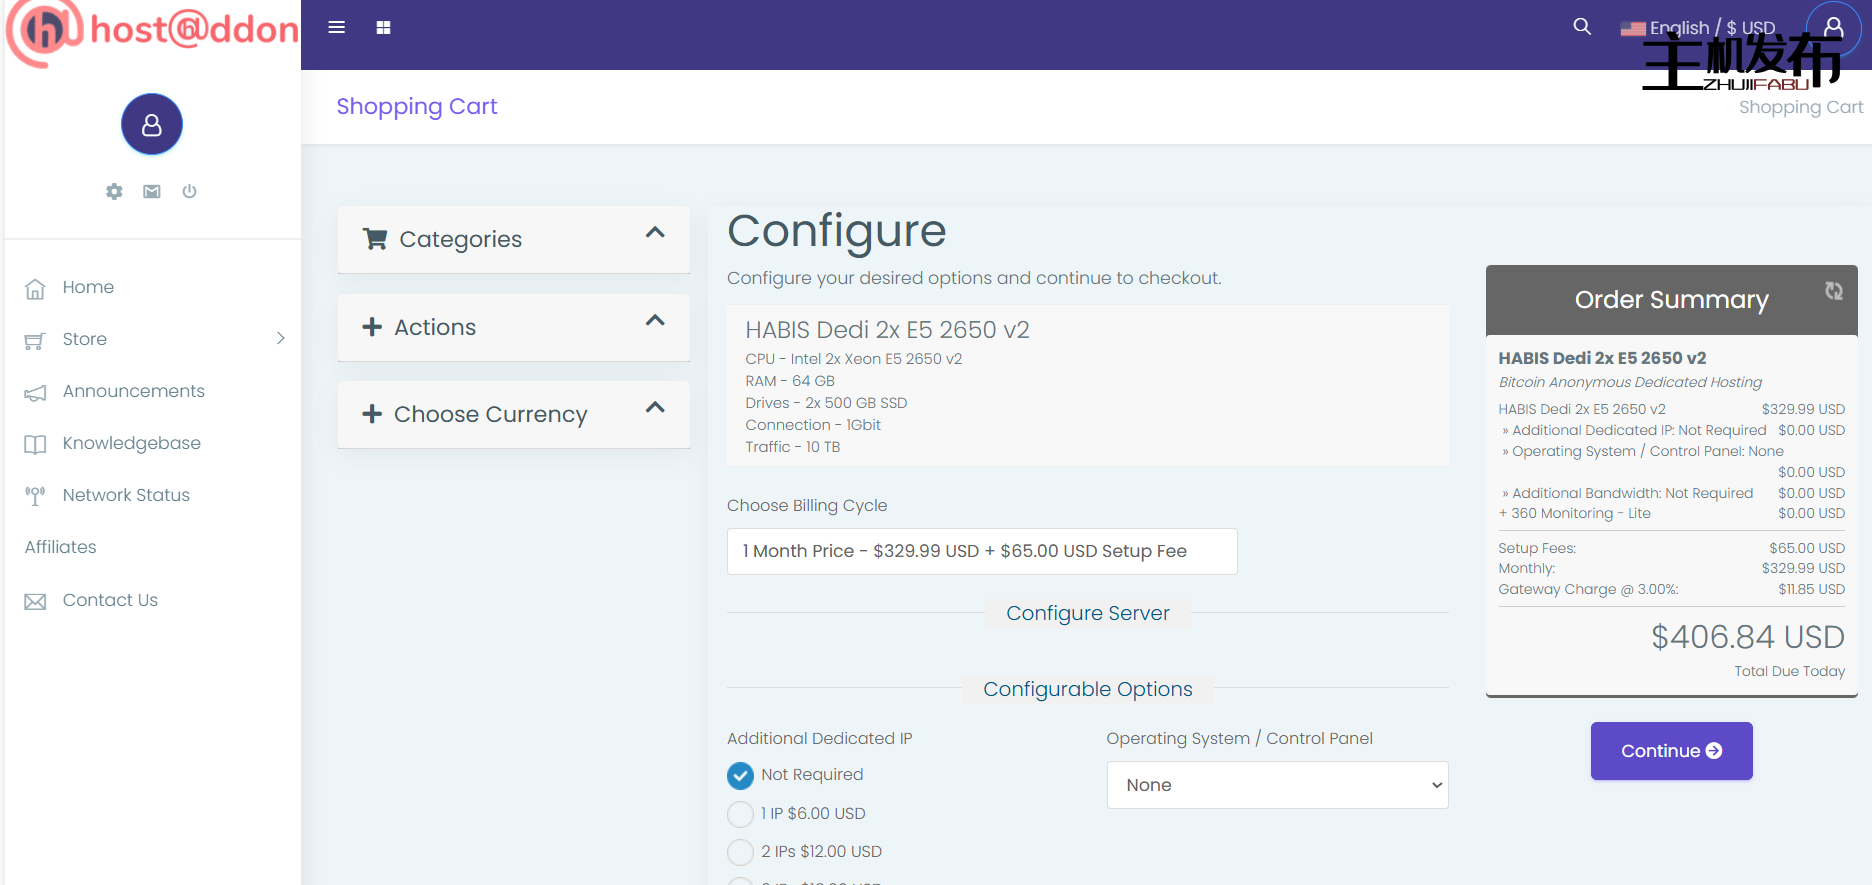
Task: Open Announcements menu item
Action: click(x=134, y=391)
